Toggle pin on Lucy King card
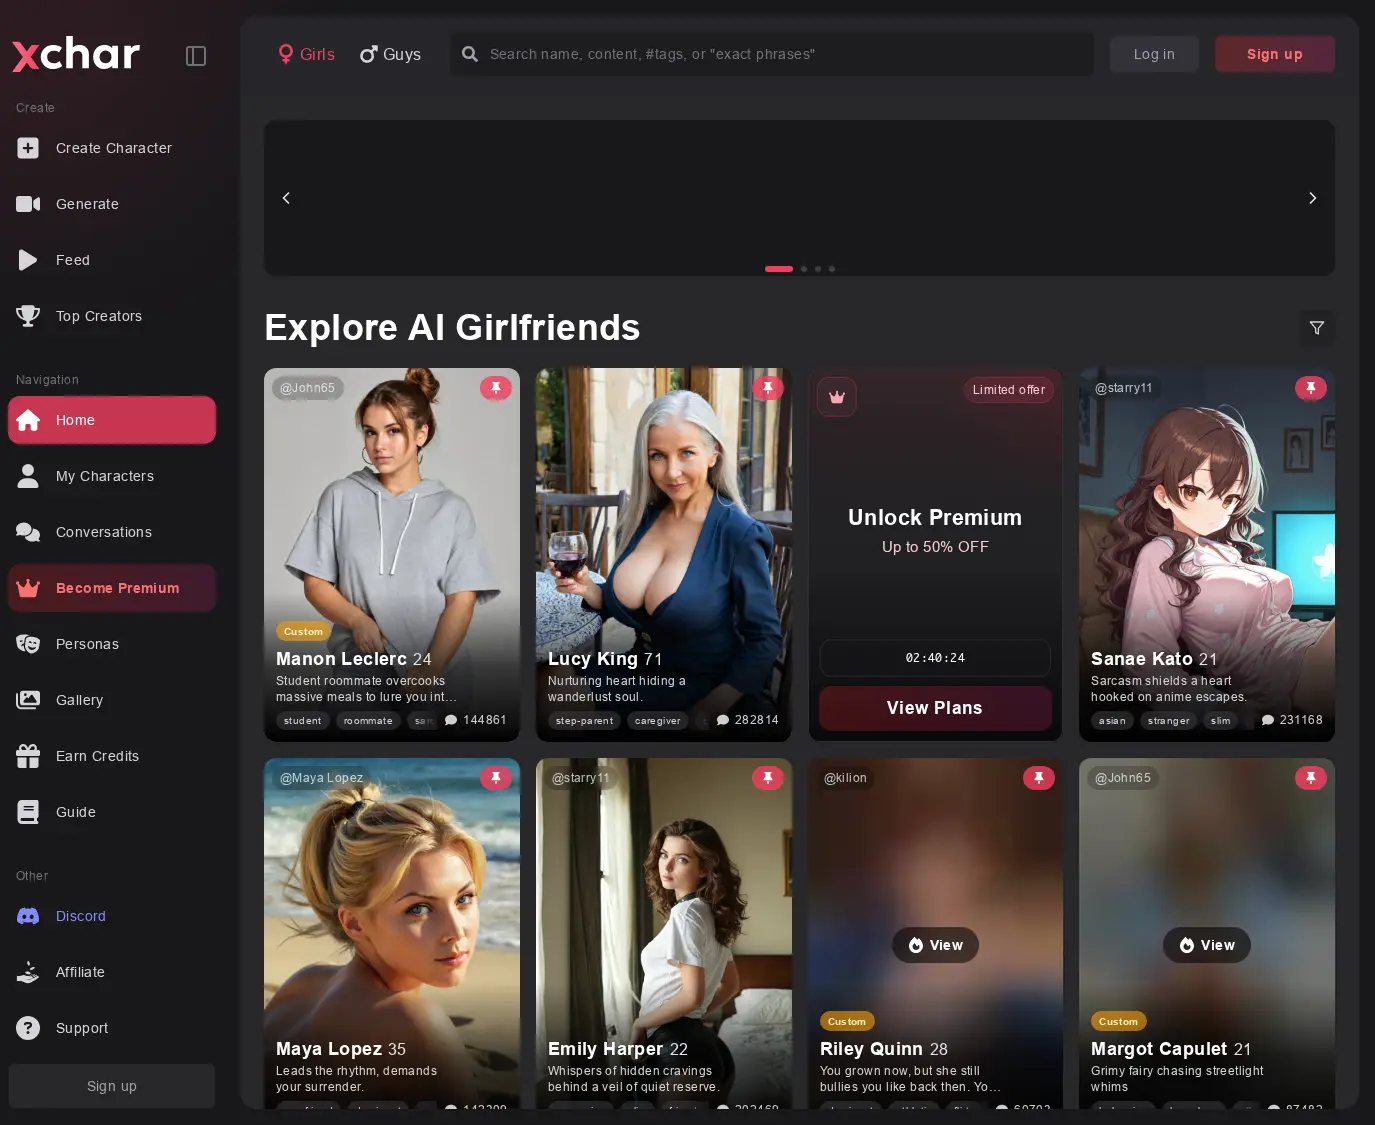Image resolution: width=1375 pixels, height=1125 pixels. click(x=768, y=388)
